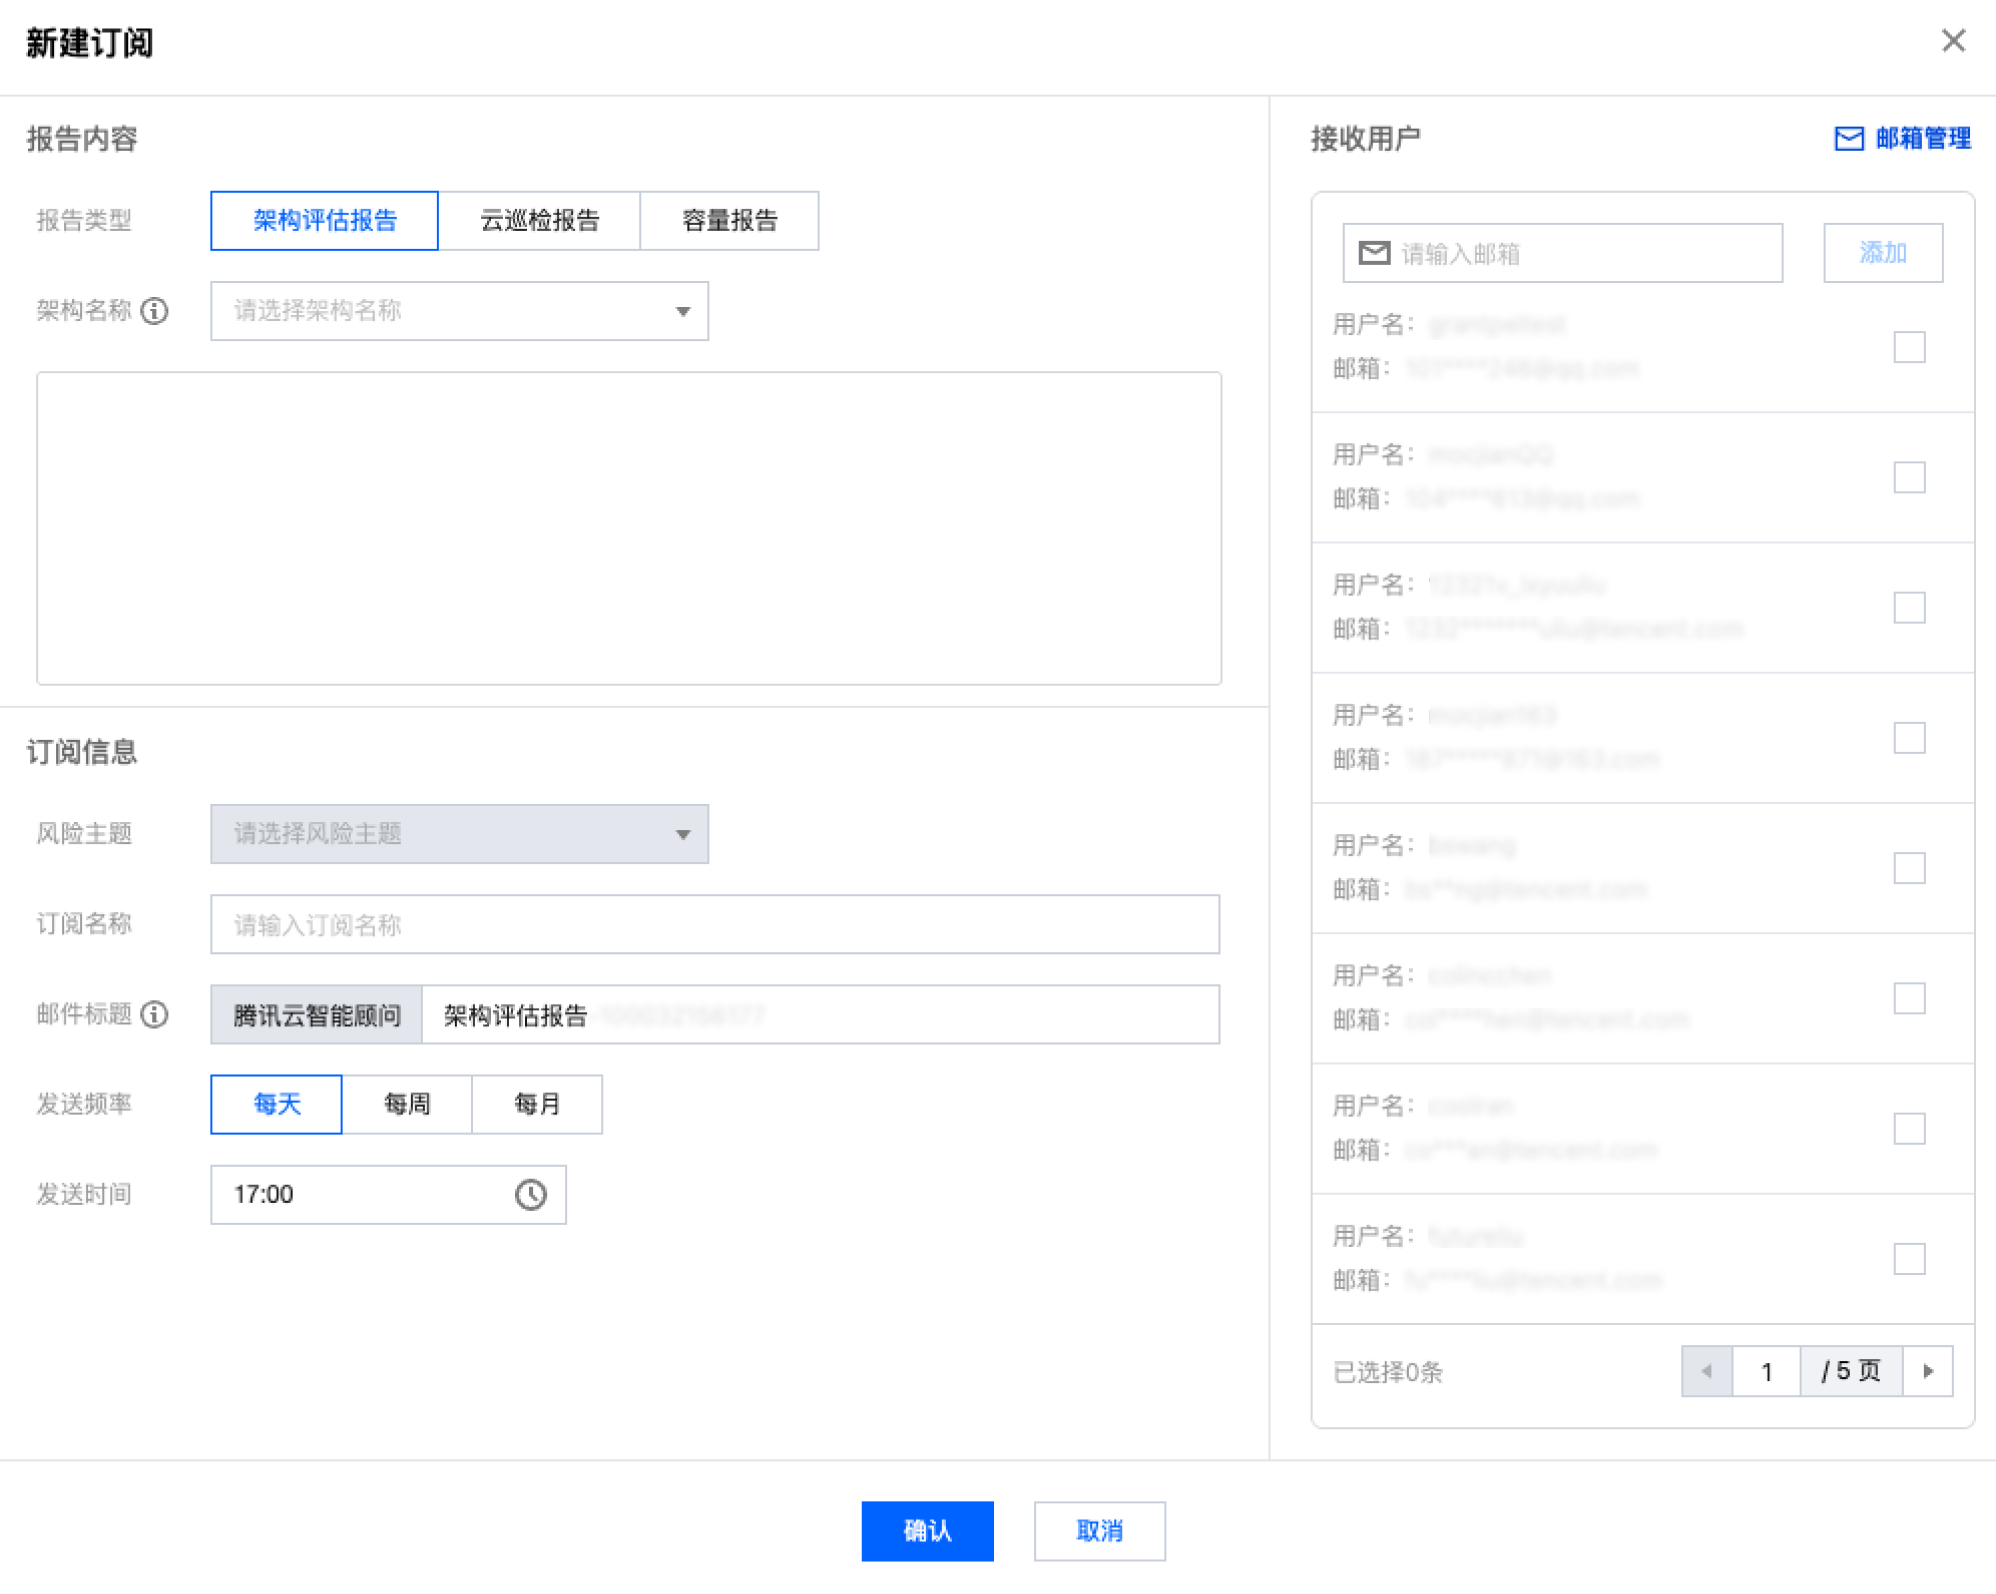Click info icon beside 架构名称
Image resolution: width=1996 pixels, height=1594 pixels.
coord(154,311)
